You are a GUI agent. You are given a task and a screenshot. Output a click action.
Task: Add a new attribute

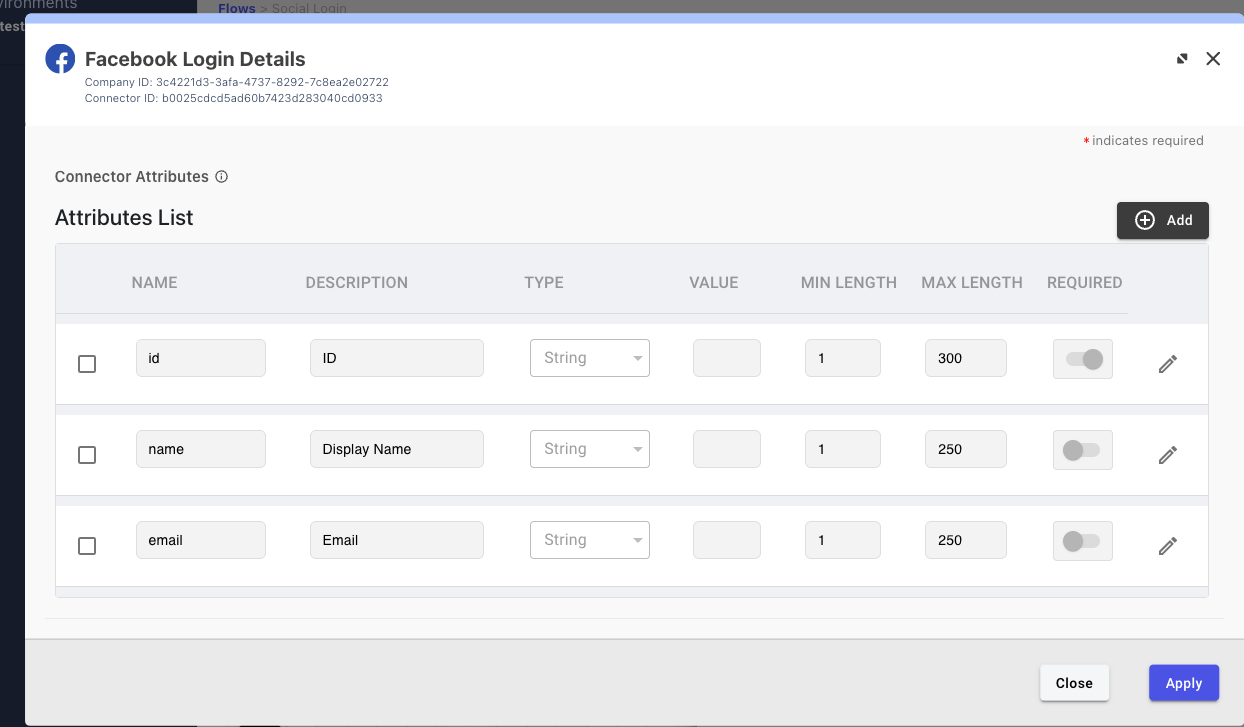pos(1163,220)
